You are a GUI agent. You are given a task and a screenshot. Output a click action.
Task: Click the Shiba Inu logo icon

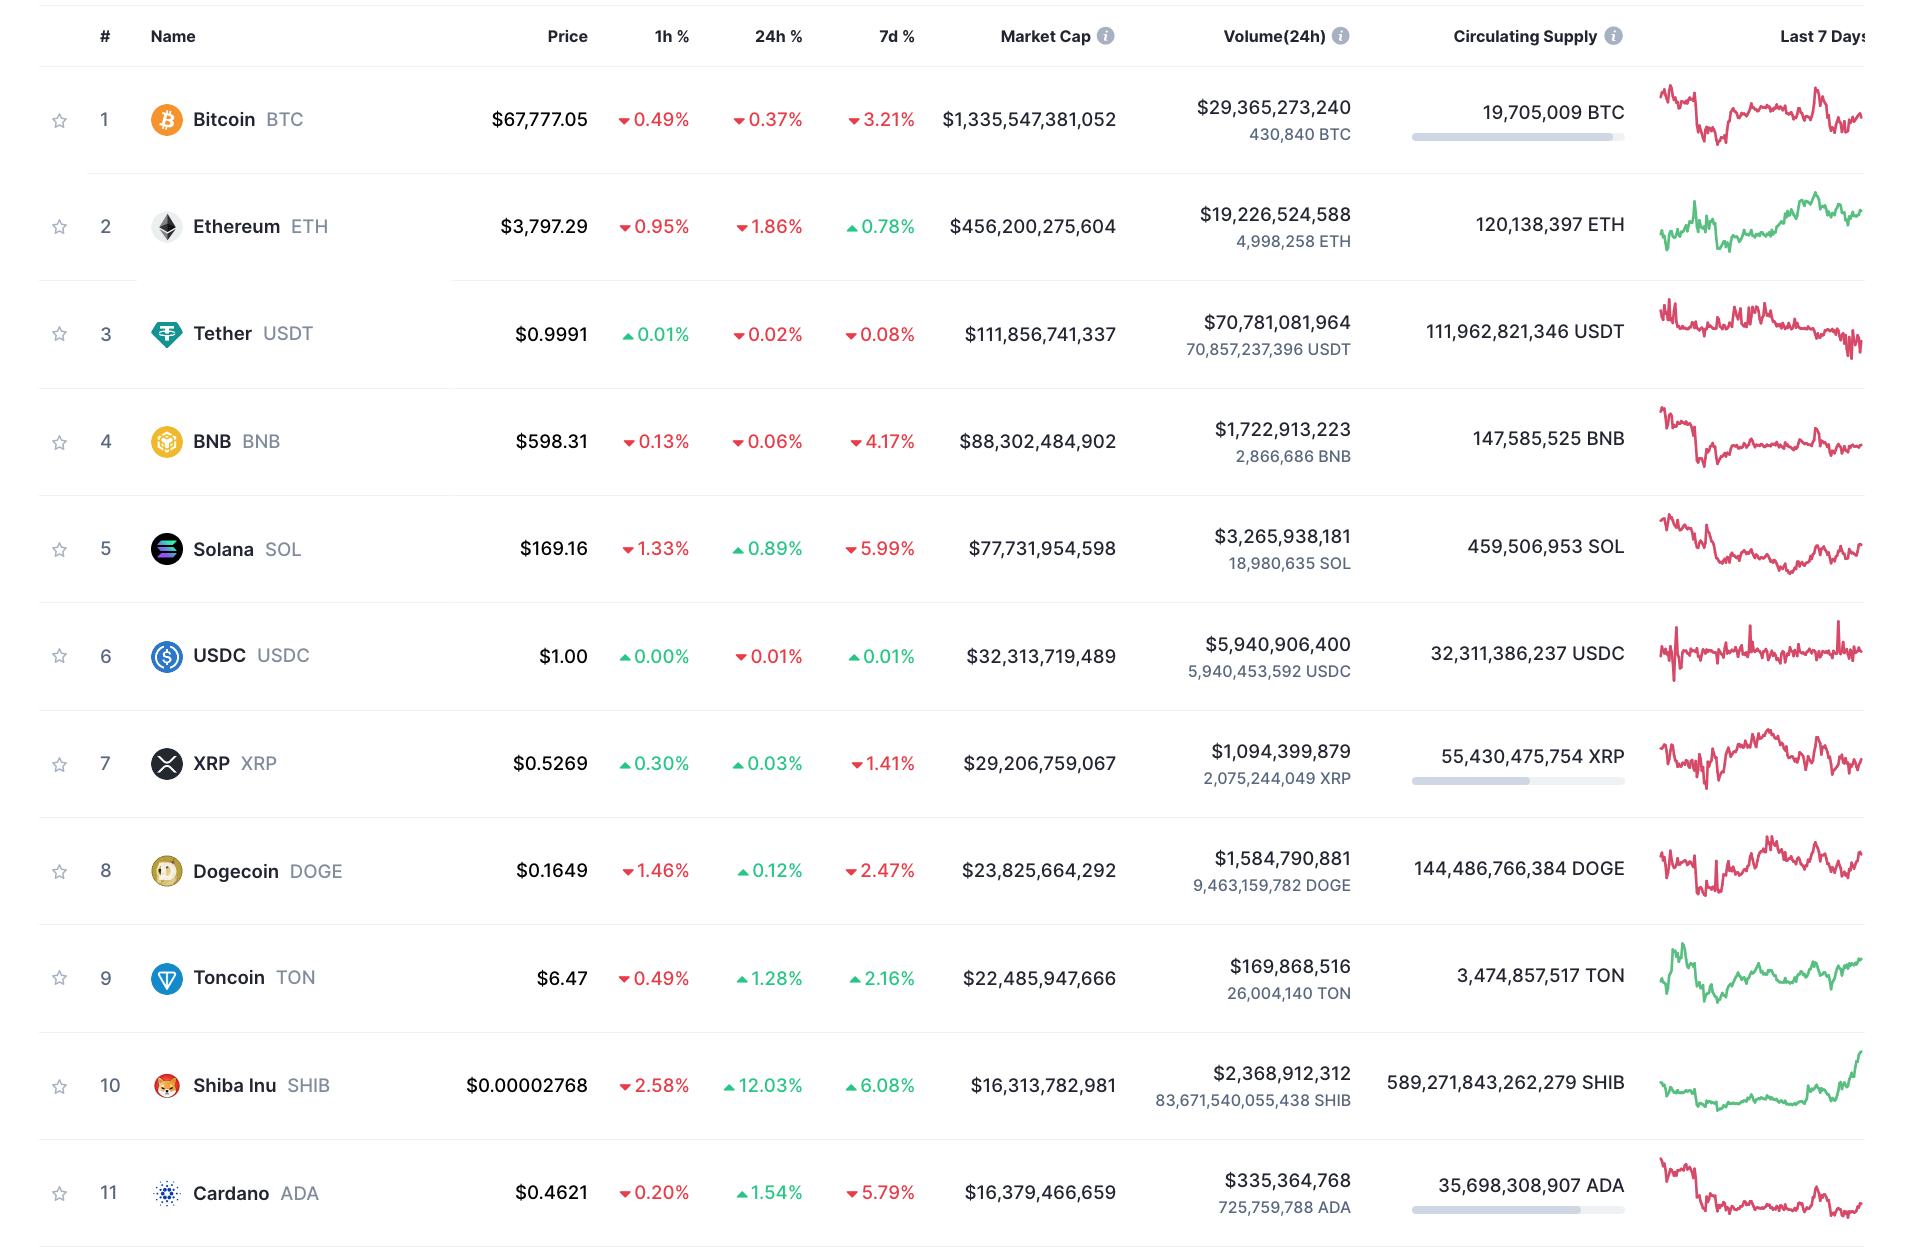tap(166, 1086)
